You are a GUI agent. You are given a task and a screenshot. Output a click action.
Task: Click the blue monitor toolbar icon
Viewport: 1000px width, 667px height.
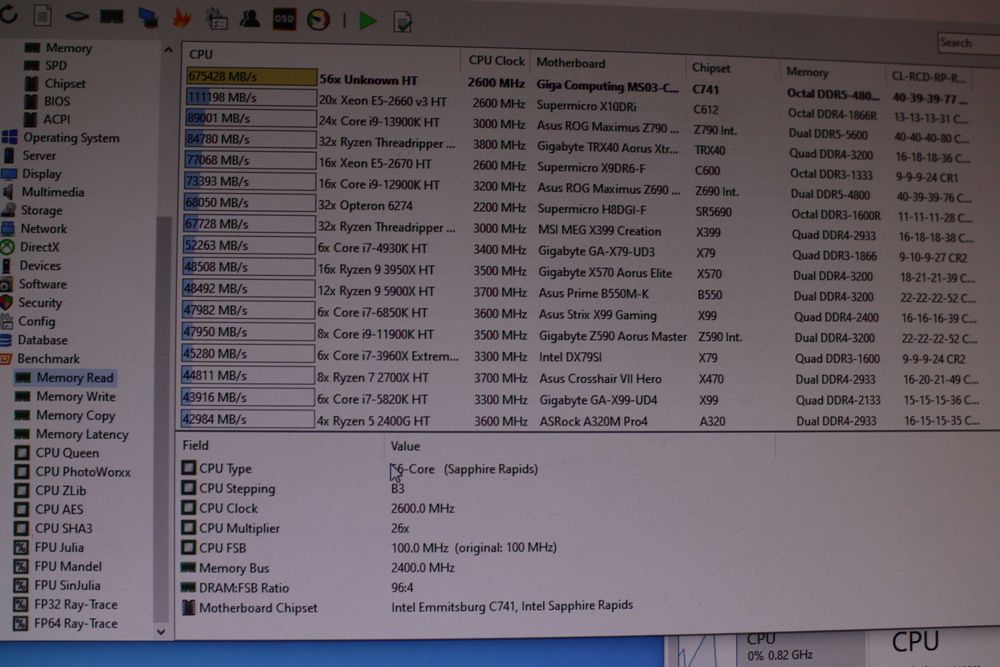148,18
